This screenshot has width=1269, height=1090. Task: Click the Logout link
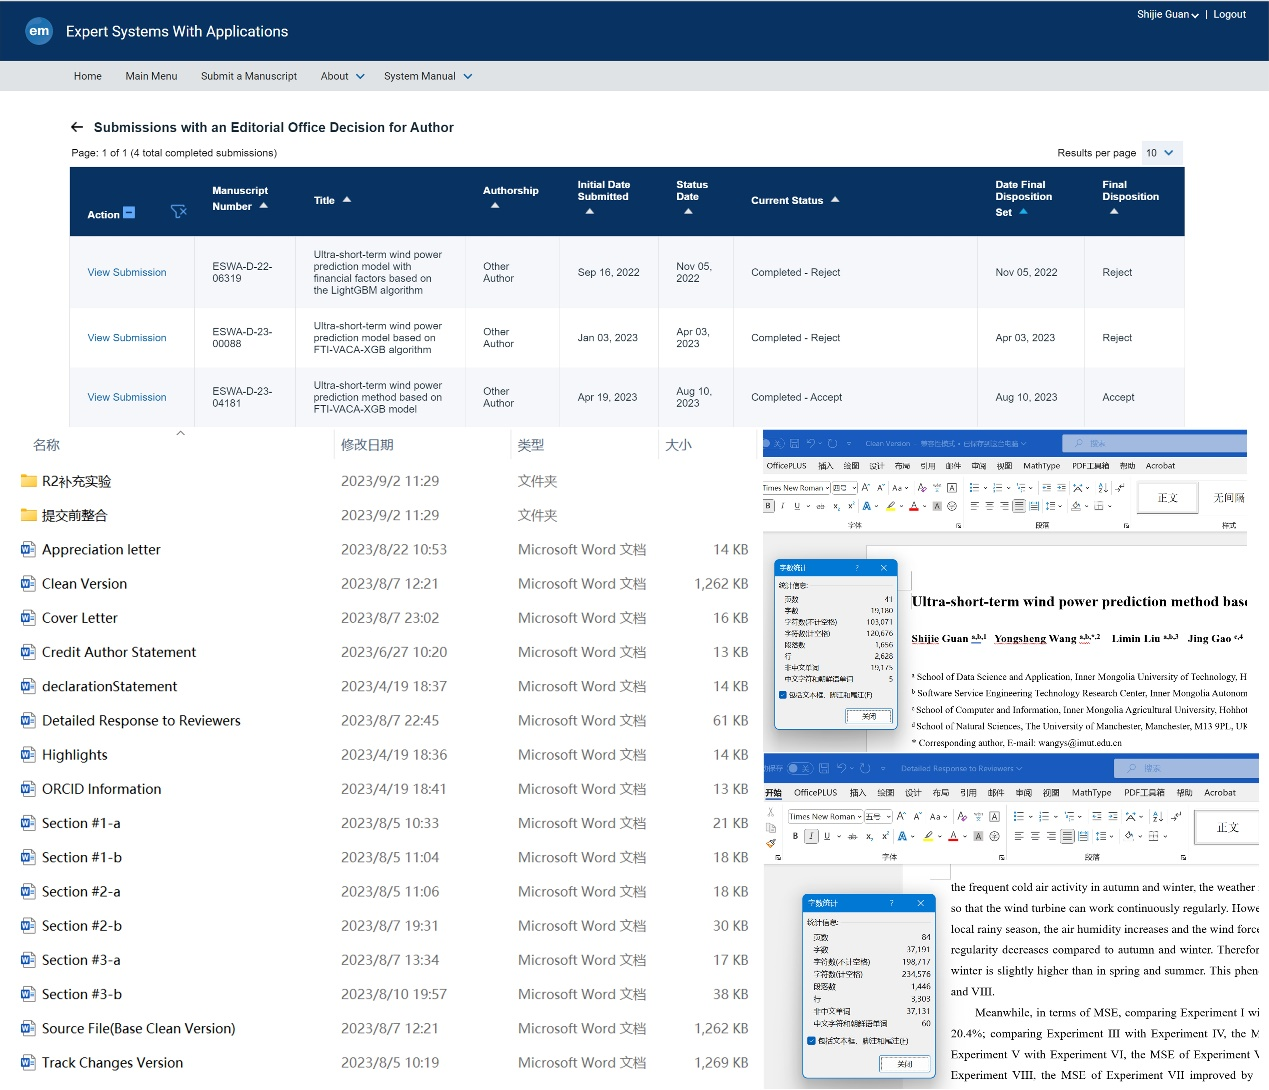click(x=1229, y=14)
